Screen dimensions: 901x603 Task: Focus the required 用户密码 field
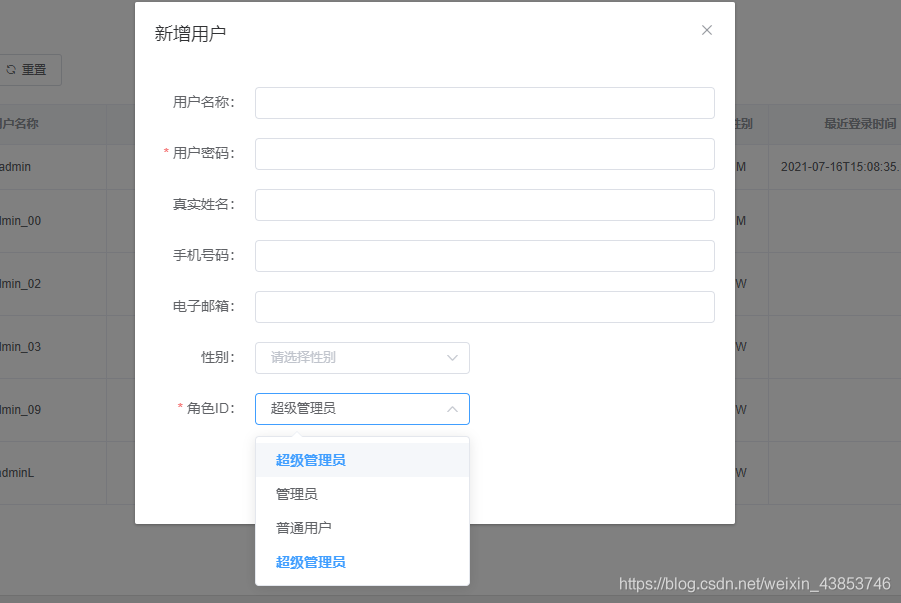click(x=484, y=153)
